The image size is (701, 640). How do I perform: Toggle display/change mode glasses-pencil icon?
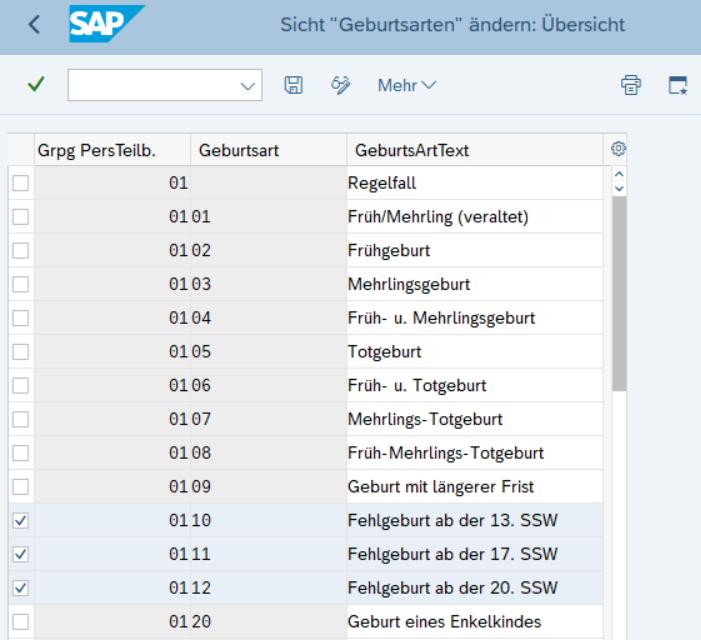(341, 85)
